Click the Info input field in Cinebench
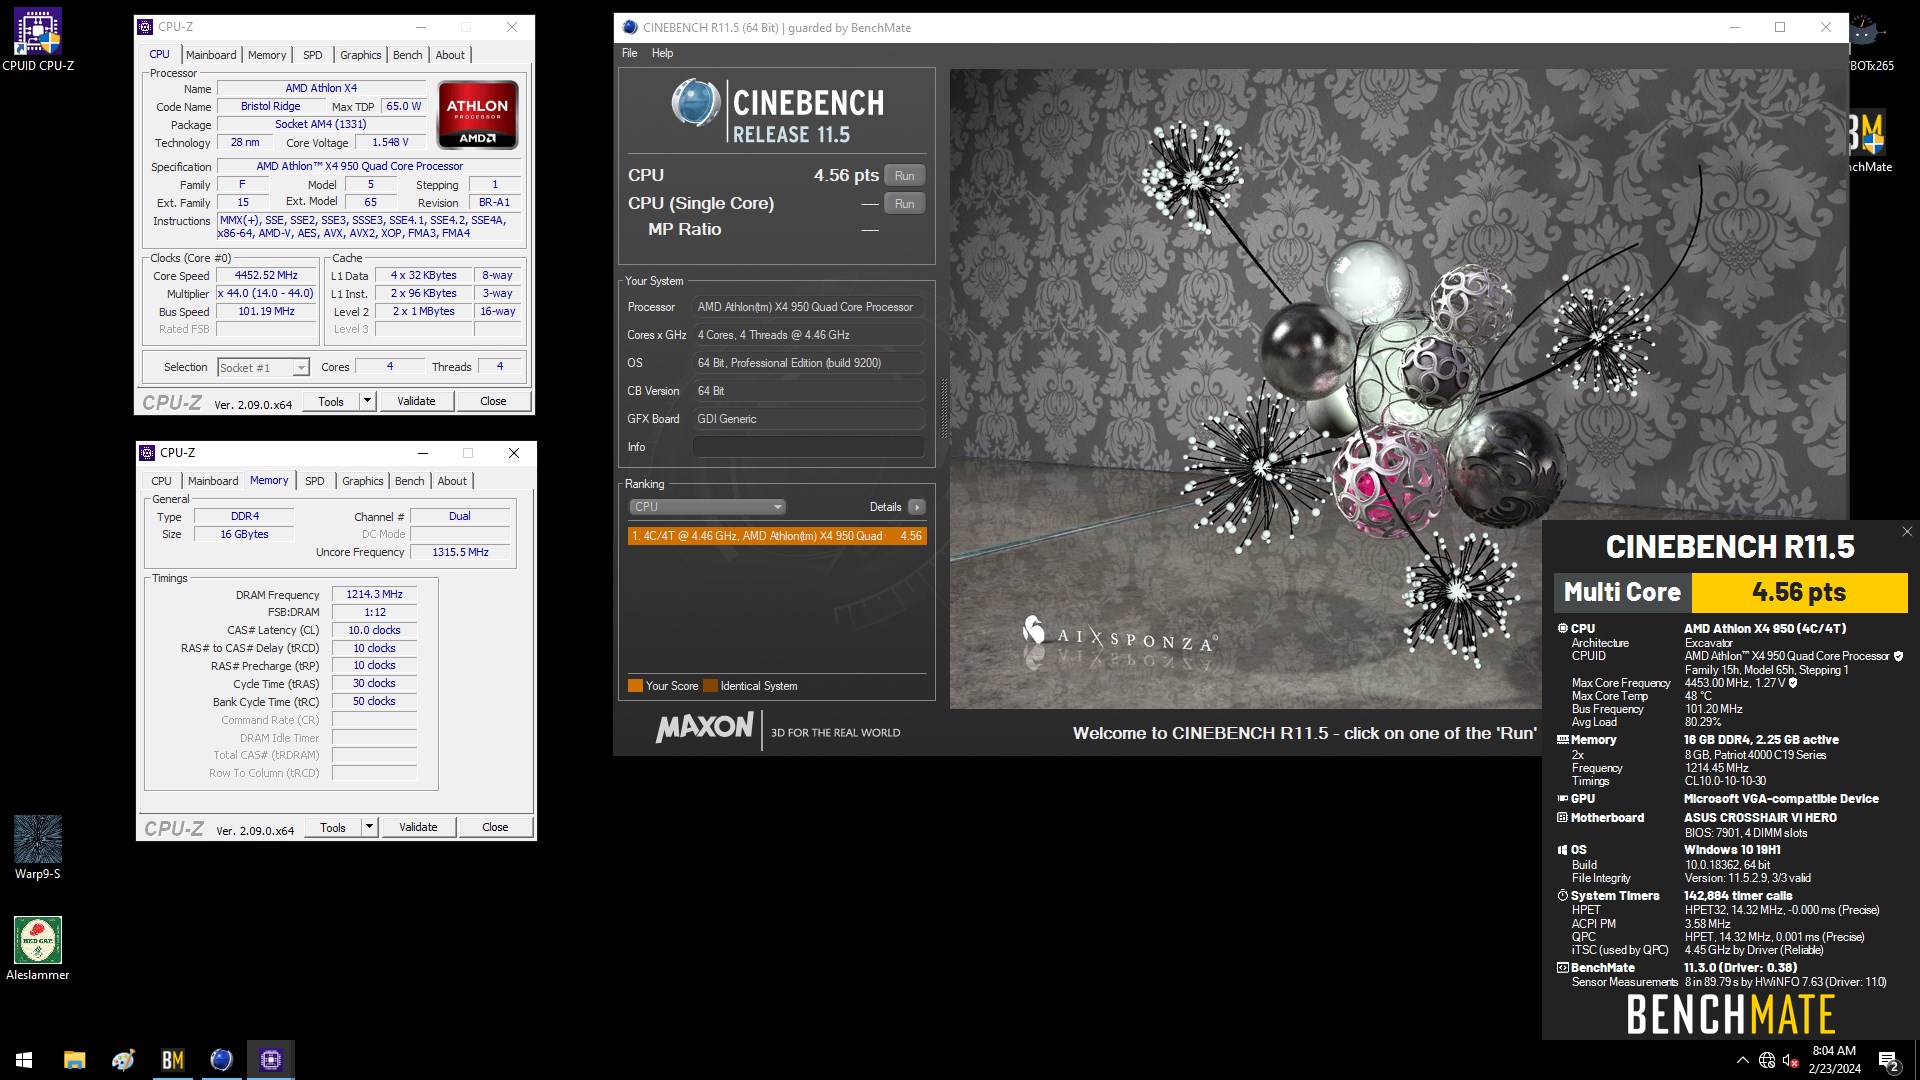Screen dimensions: 1920x1080 point(808,447)
